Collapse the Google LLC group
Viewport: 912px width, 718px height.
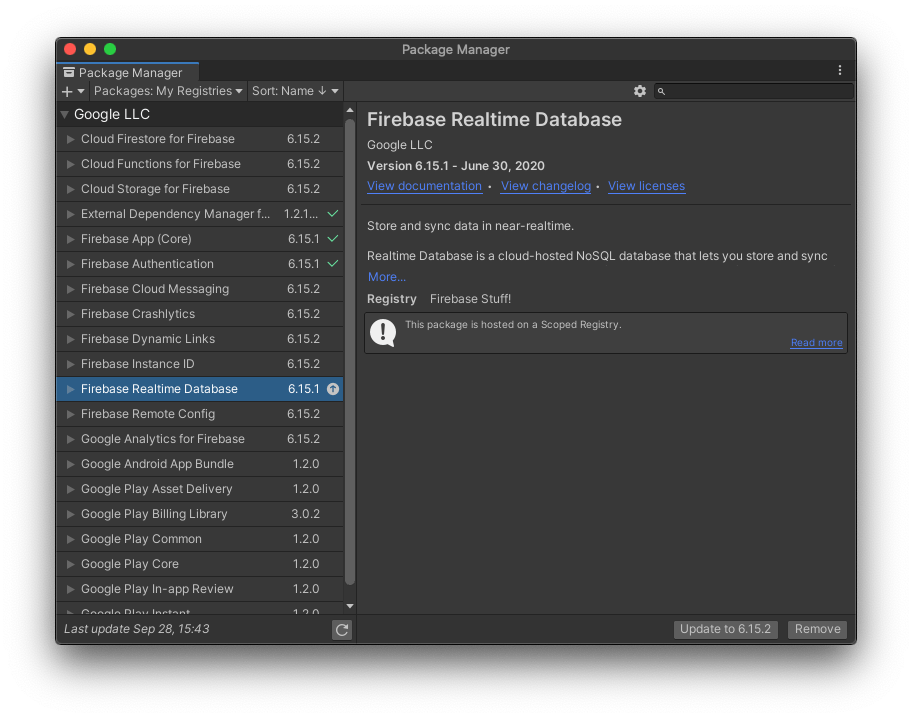tap(65, 115)
